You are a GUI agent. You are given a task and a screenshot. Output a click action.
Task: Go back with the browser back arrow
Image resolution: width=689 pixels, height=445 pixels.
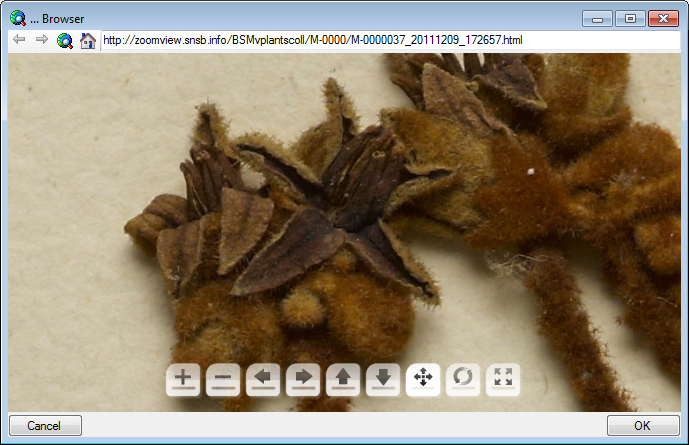(19, 40)
